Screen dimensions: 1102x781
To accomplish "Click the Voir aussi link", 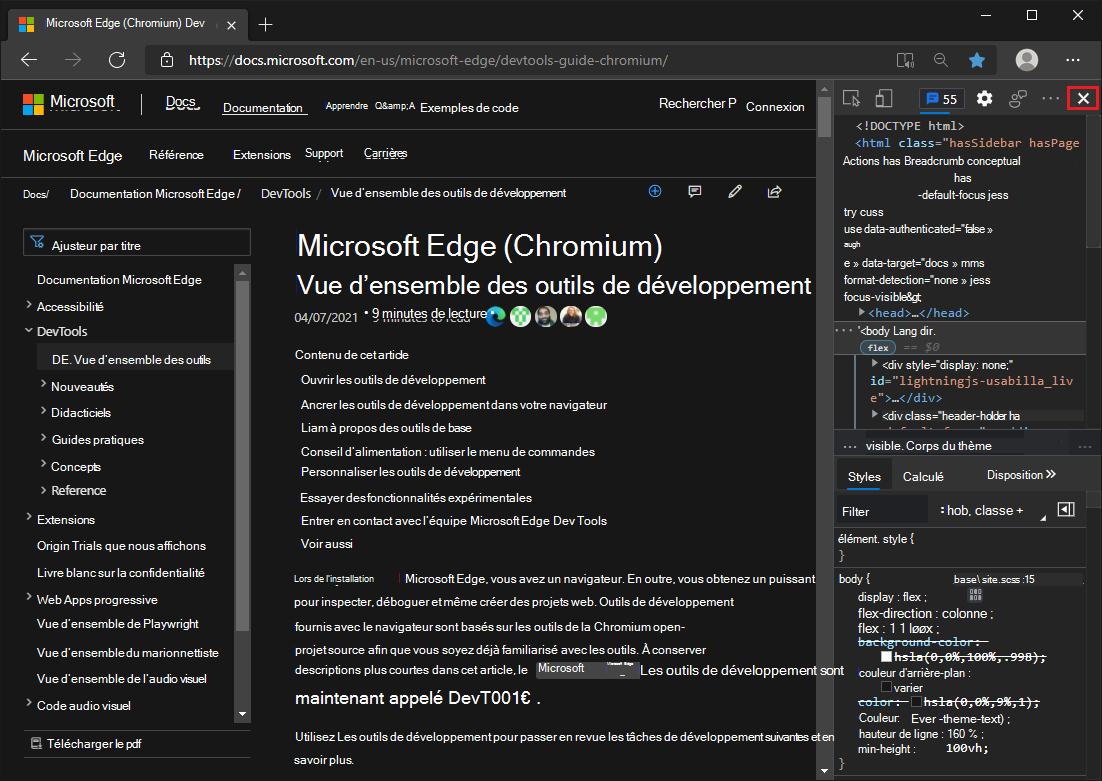I will (326, 544).
